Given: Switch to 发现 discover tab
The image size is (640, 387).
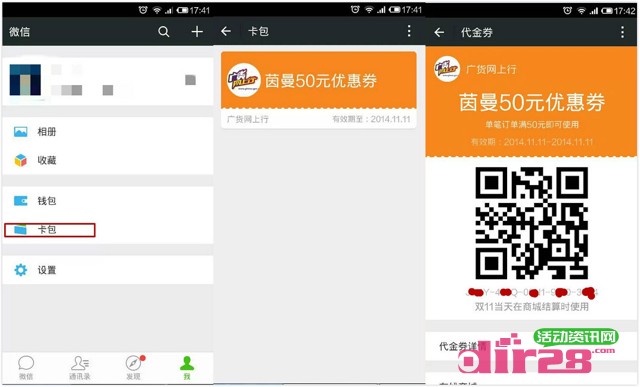Looking at the screenshot, I should (133, 368).
